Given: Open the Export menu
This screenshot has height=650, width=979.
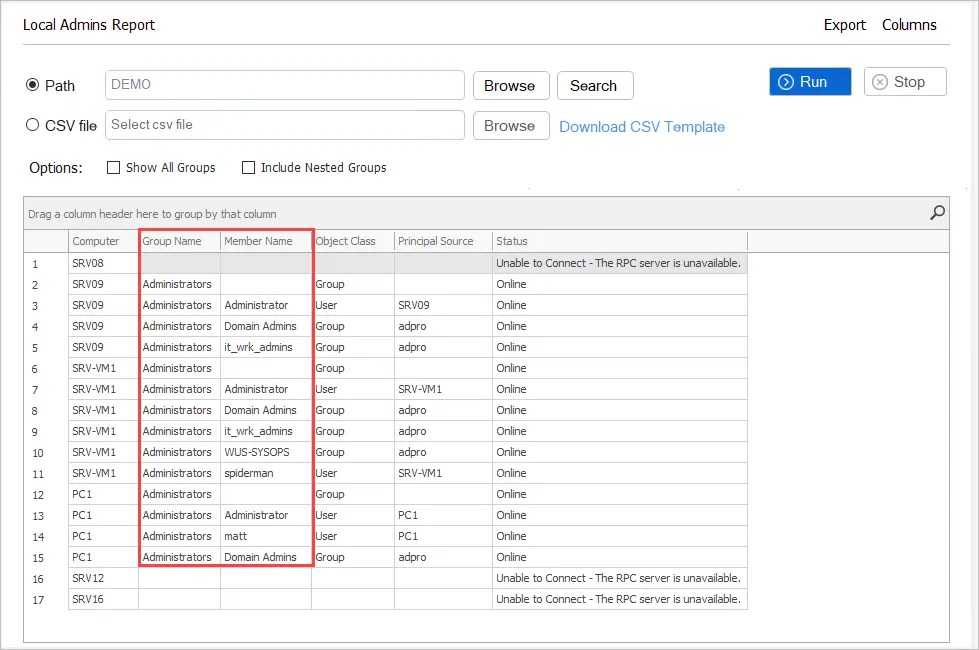Looking at the screenshot, I should (x=844, y=25).
